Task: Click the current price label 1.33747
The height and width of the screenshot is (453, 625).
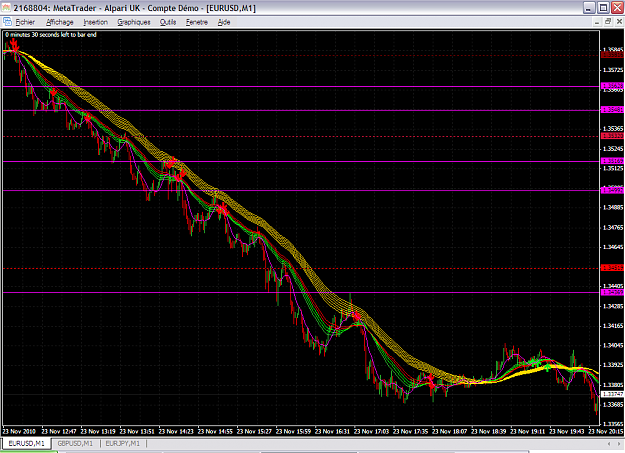Action: (612, 394)
